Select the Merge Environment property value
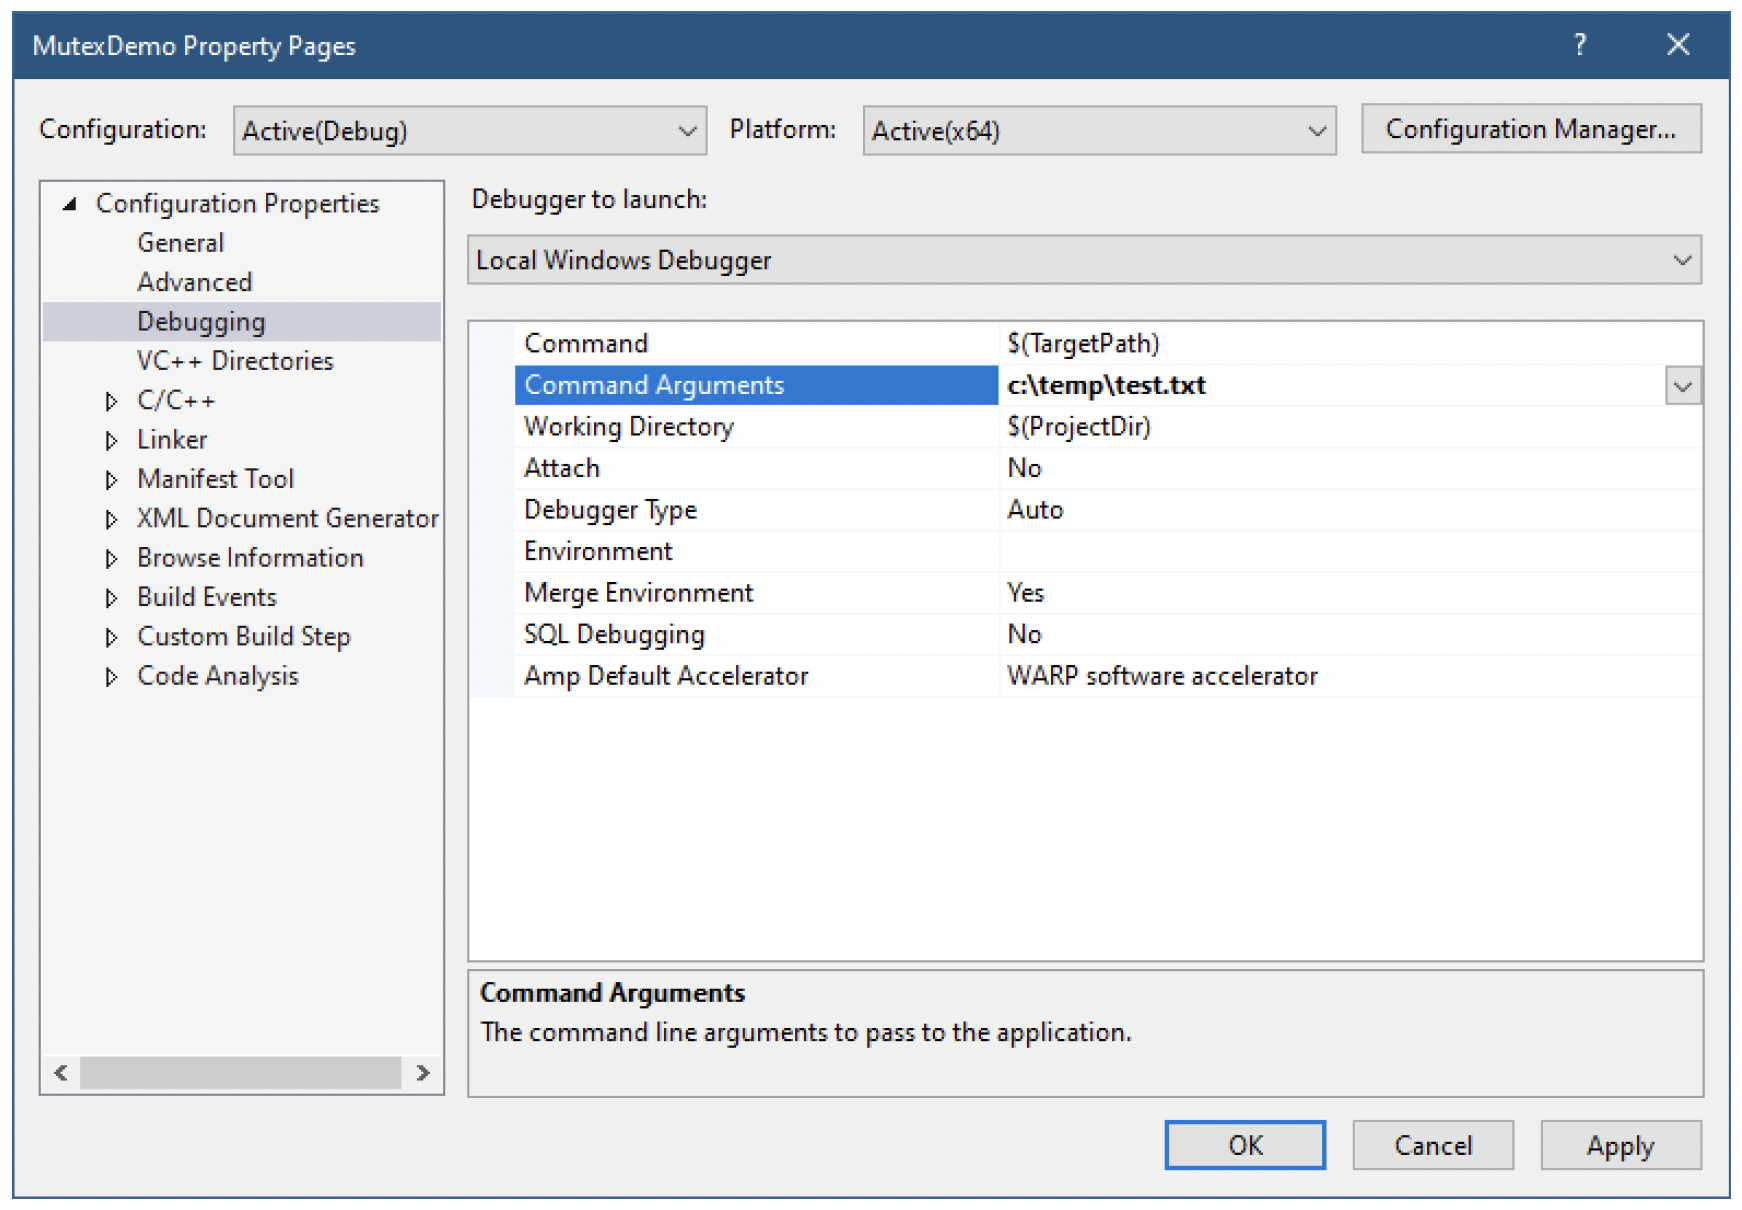 pos(1026,593)
